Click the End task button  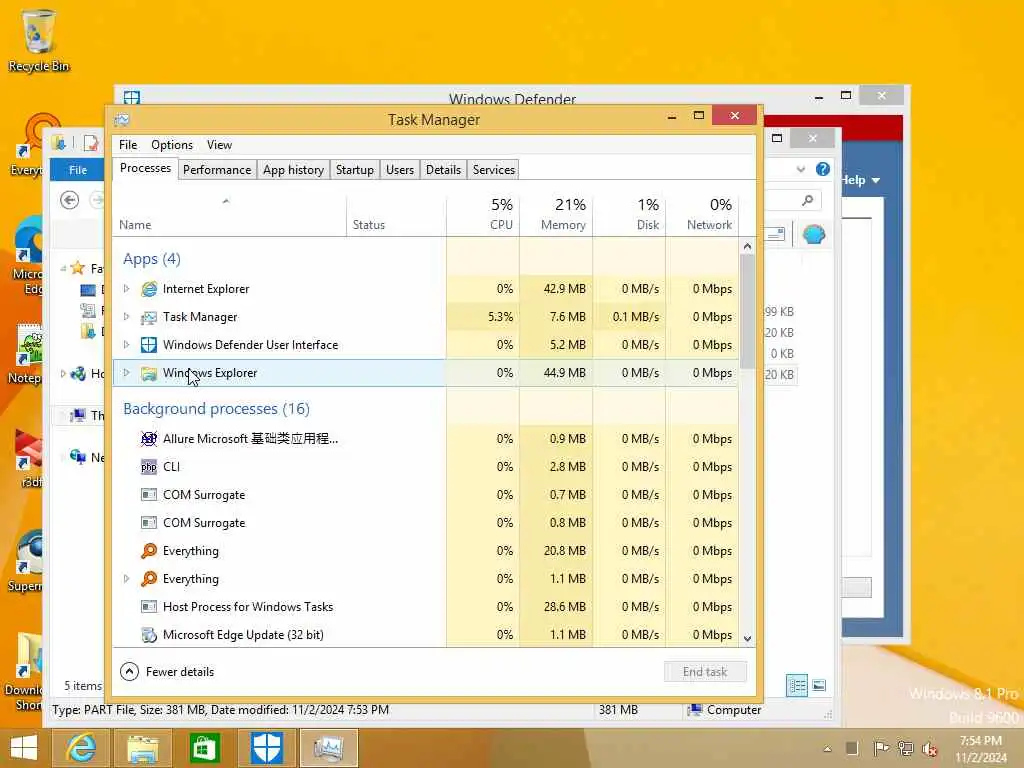click(705, 671)
